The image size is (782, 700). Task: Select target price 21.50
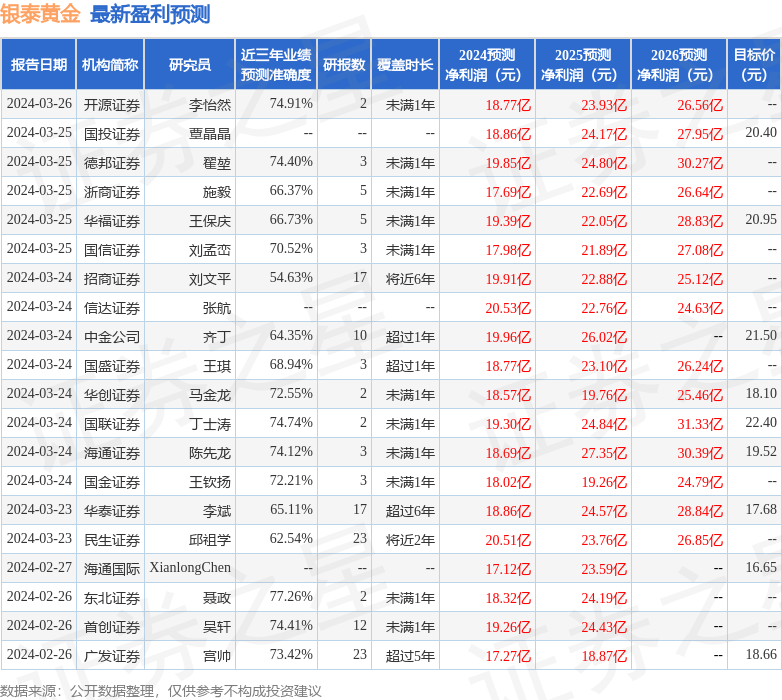coord(761,335)
